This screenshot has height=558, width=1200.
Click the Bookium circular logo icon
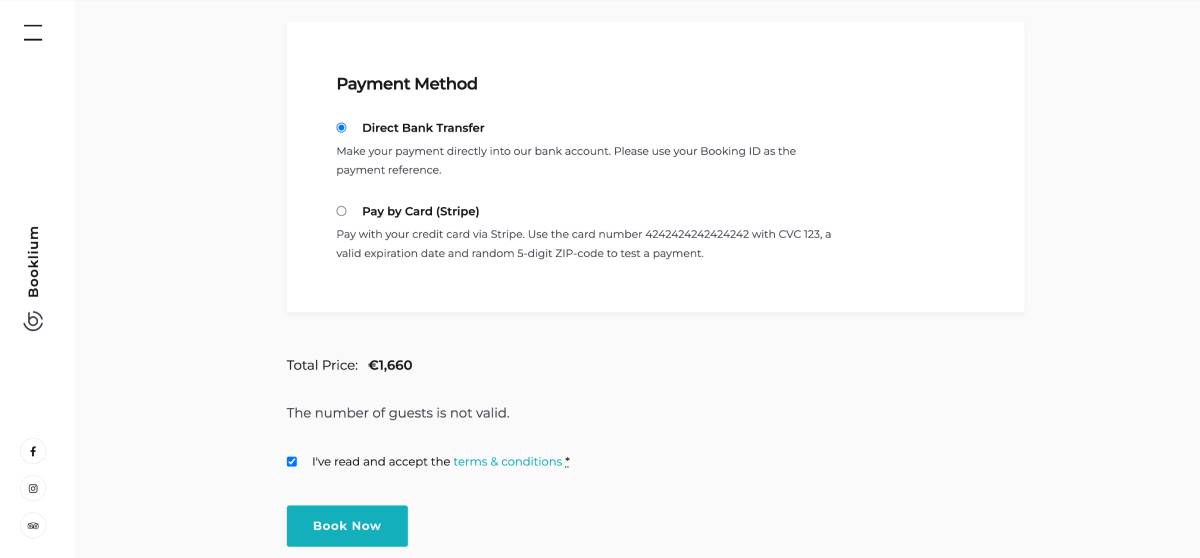(33, 321)
